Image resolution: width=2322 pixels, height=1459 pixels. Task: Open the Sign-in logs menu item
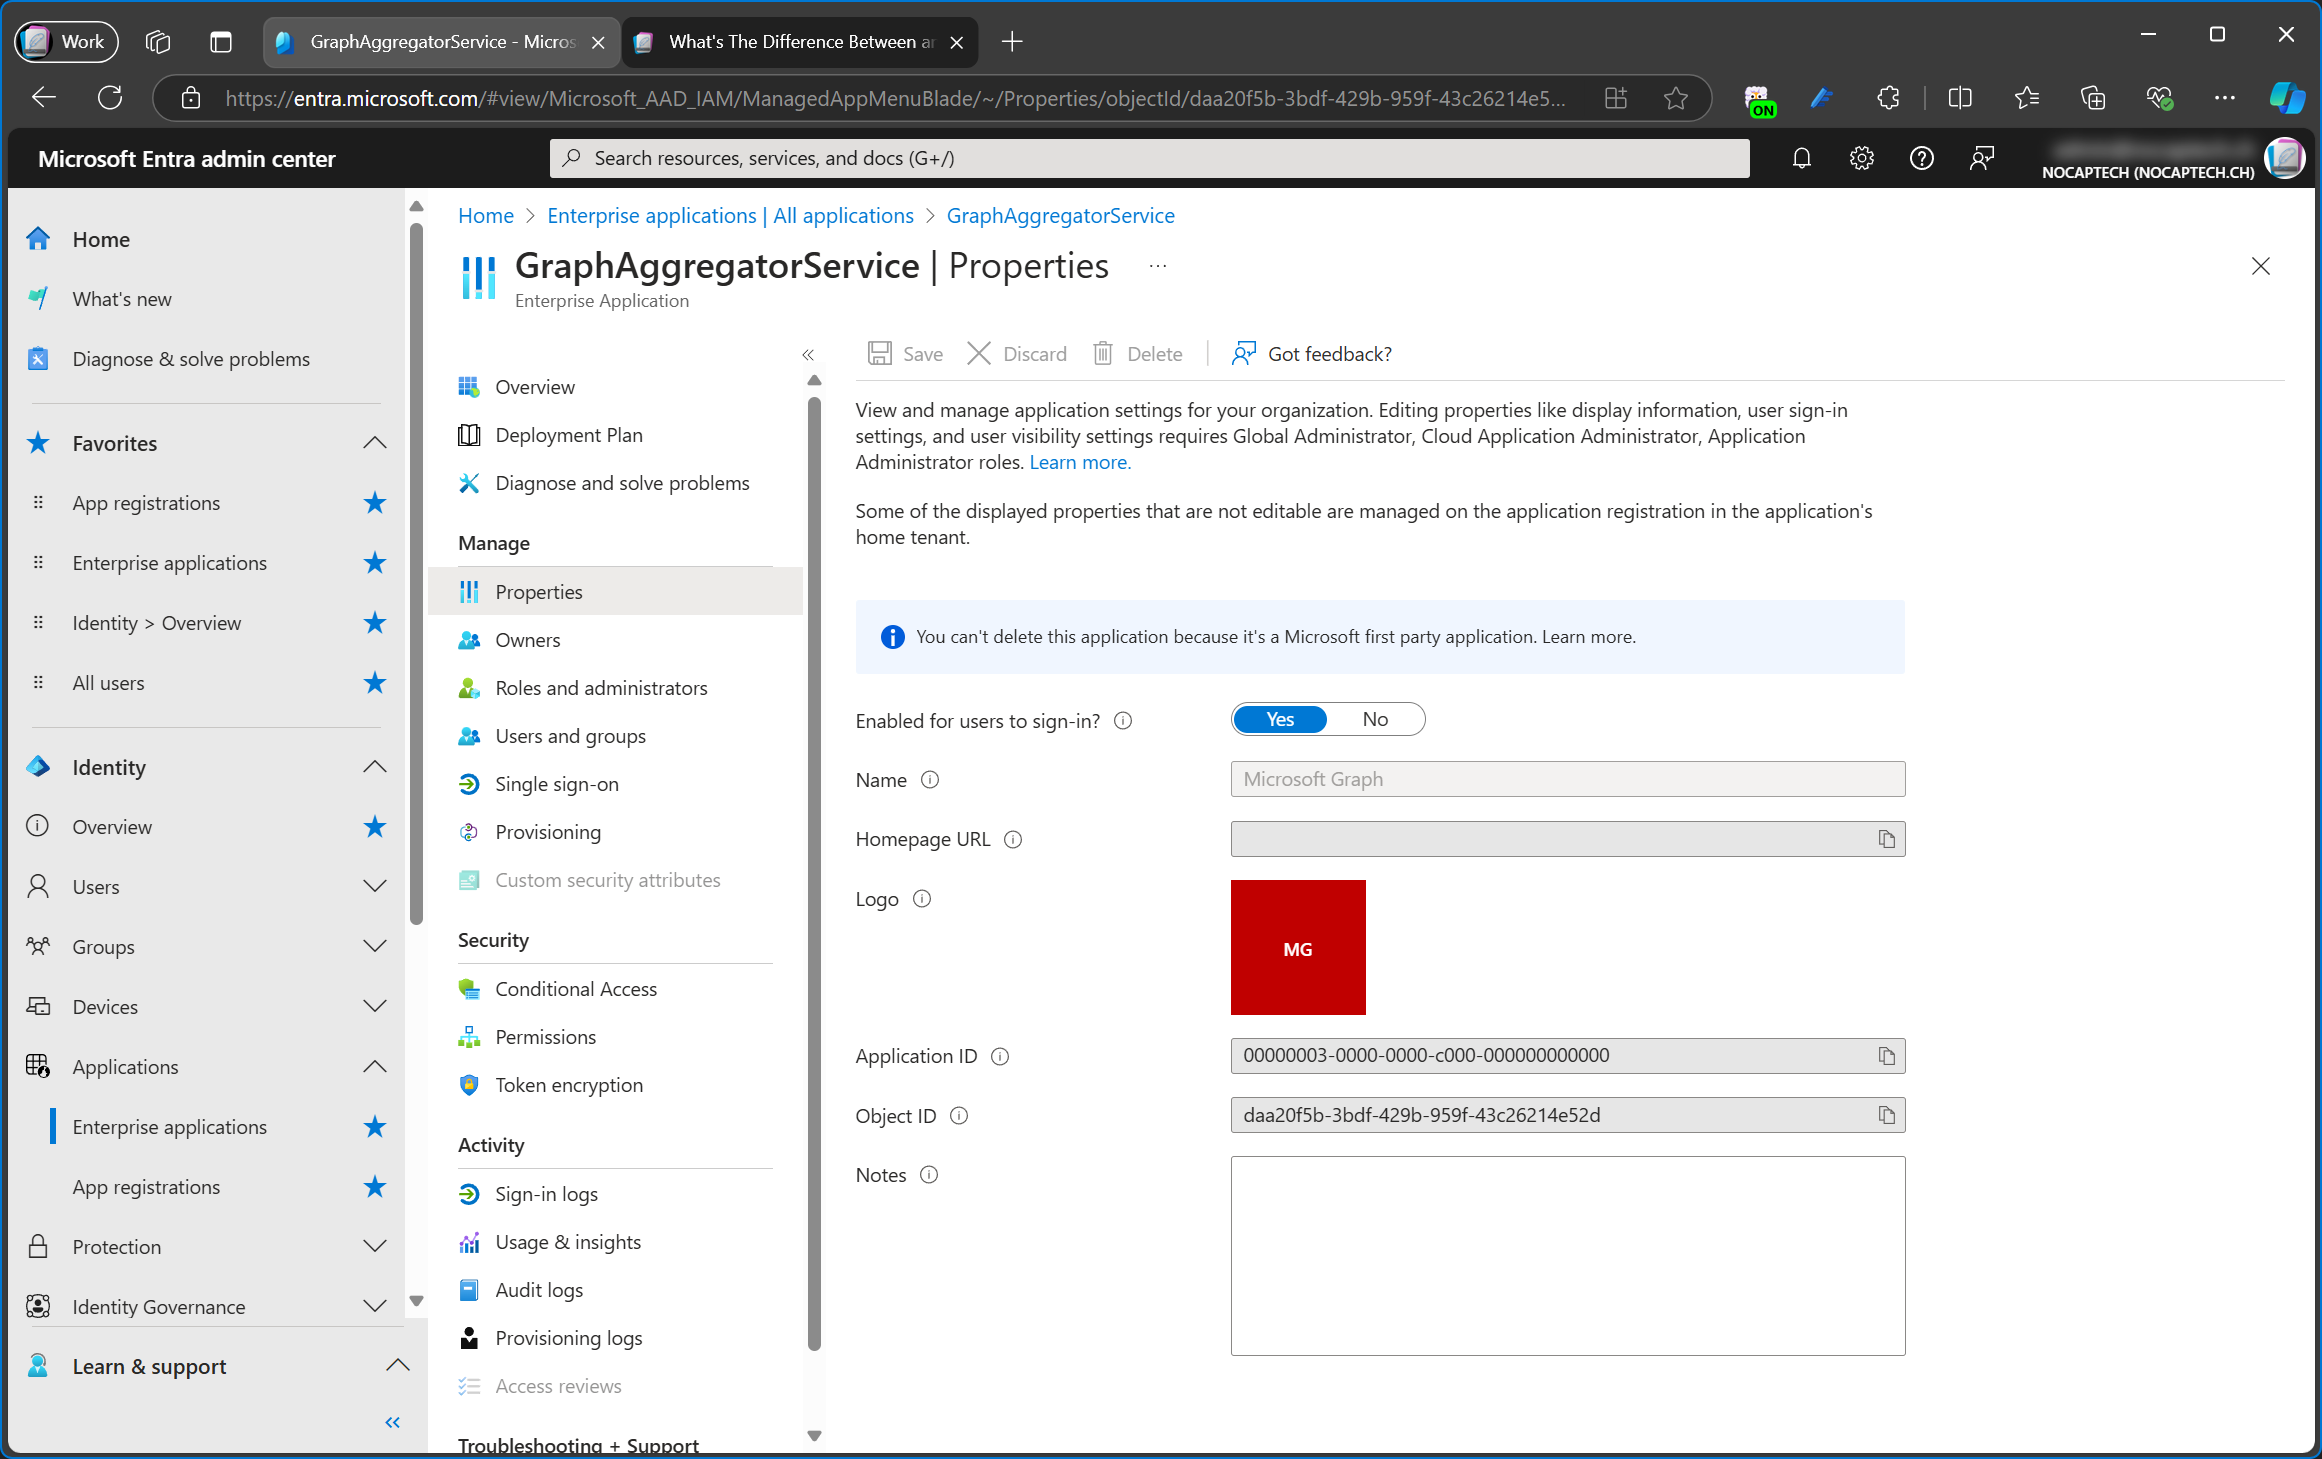click(548, 1192)
